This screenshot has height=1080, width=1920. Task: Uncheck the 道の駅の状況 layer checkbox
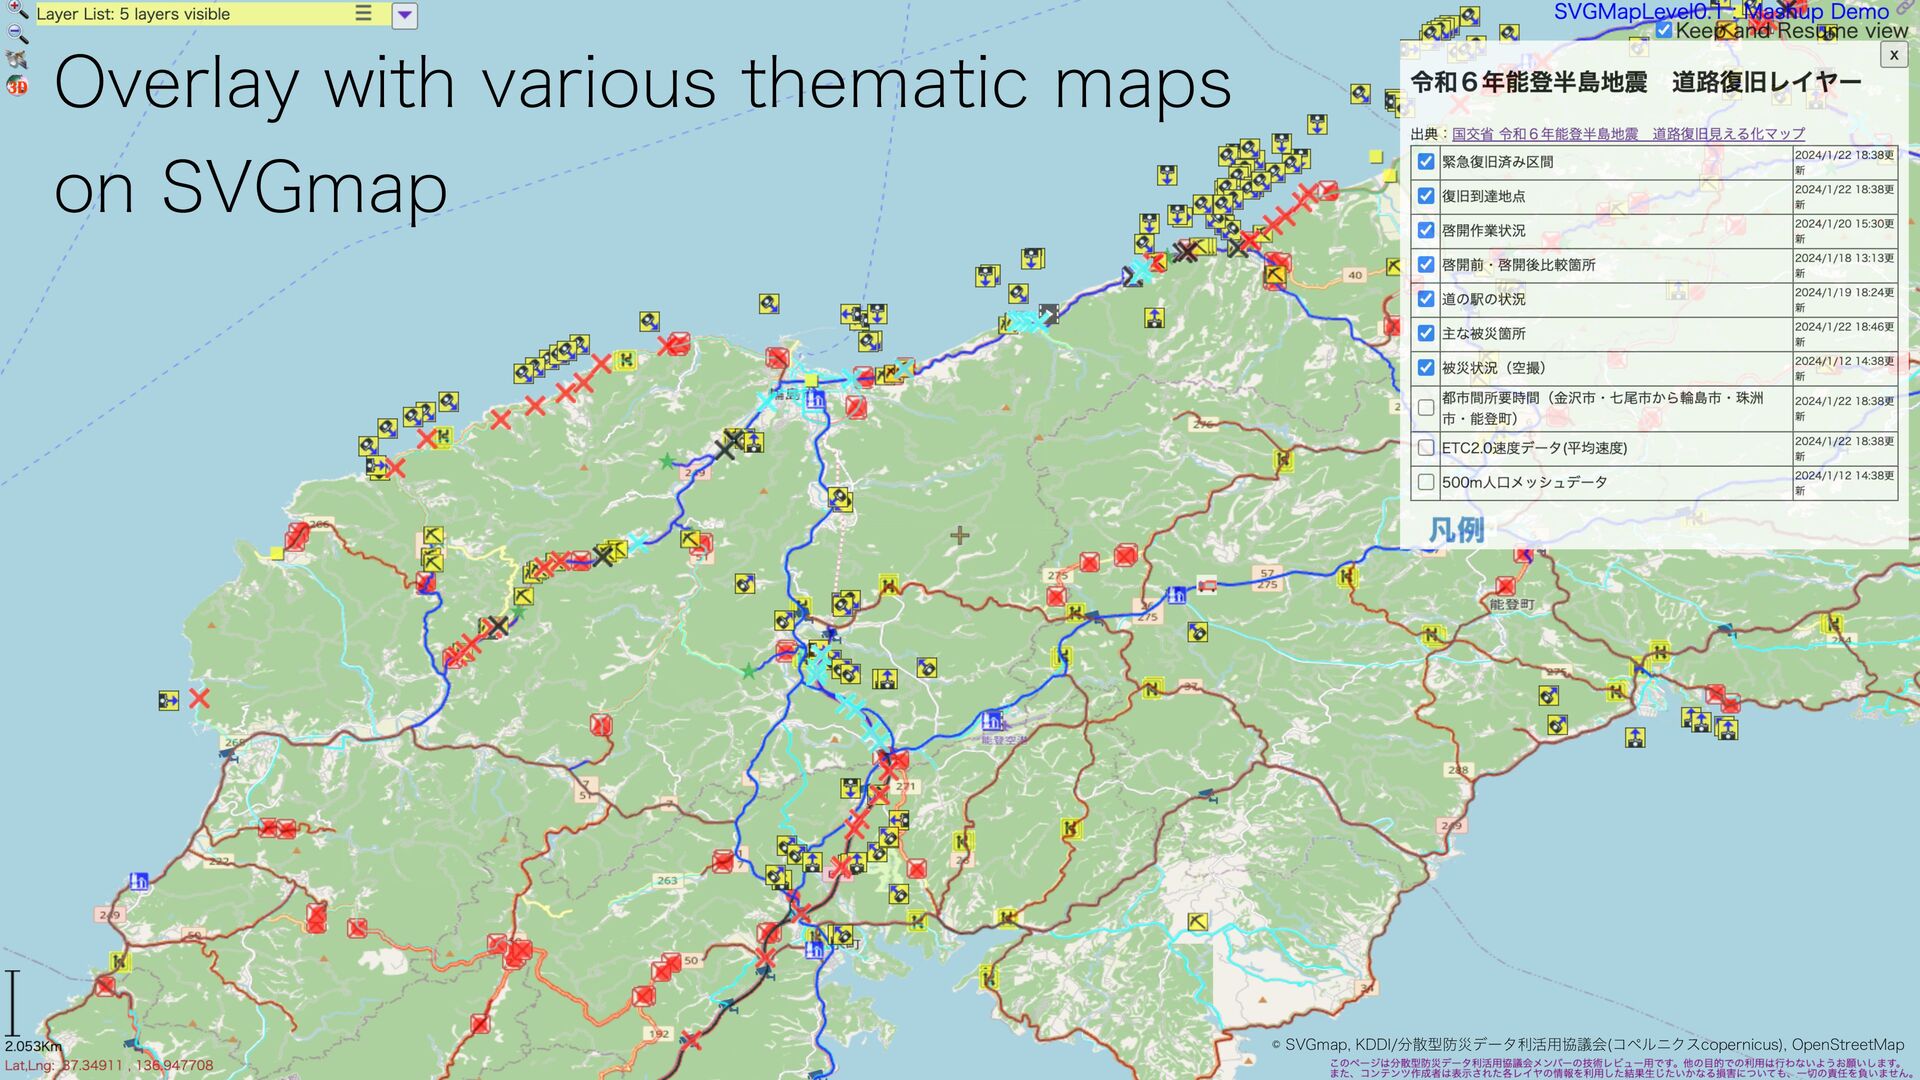pyautogui.click(x=1426, y=299)
